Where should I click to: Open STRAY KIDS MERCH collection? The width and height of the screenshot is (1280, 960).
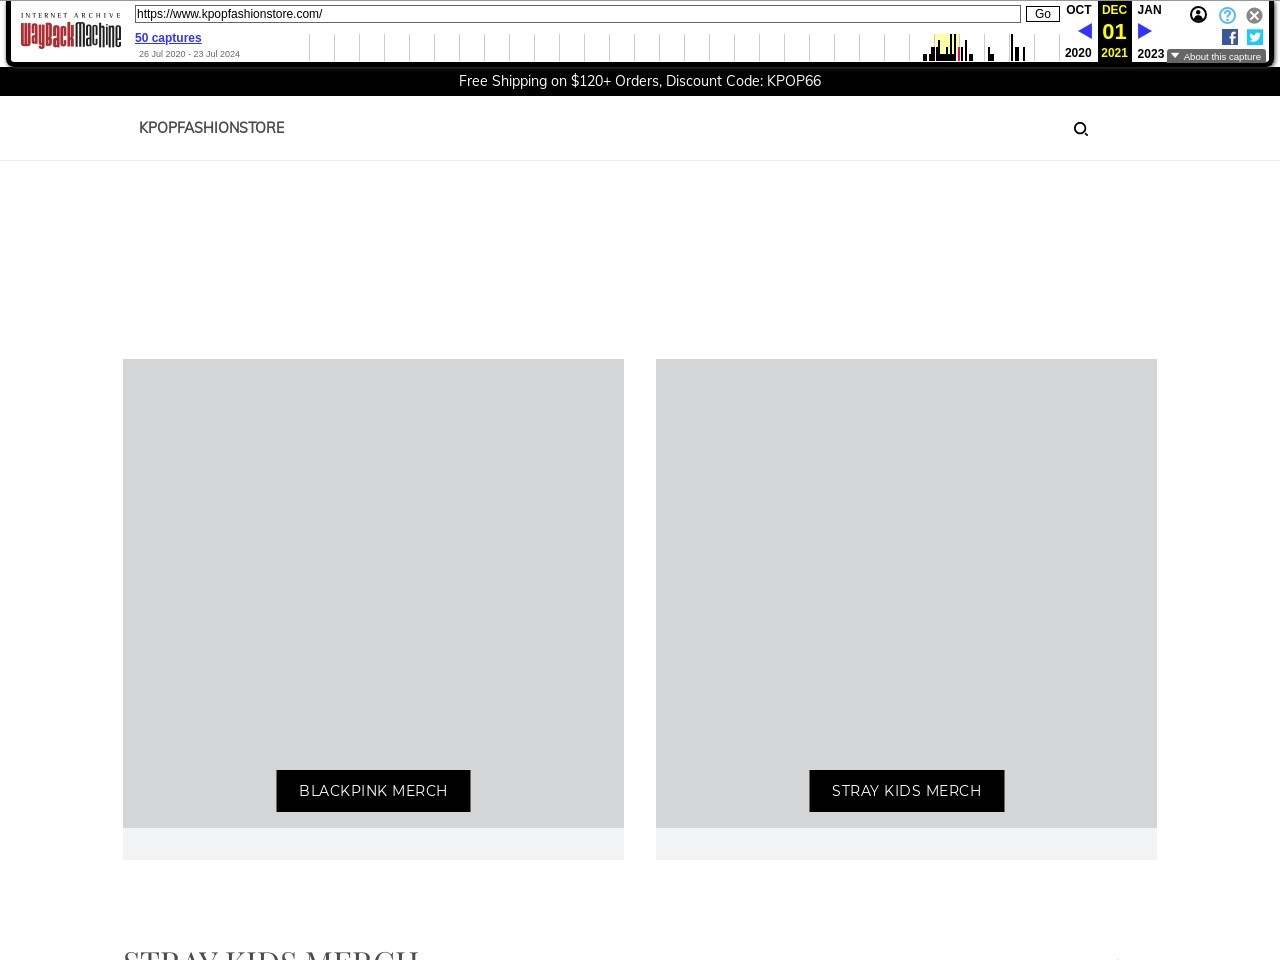906,791
